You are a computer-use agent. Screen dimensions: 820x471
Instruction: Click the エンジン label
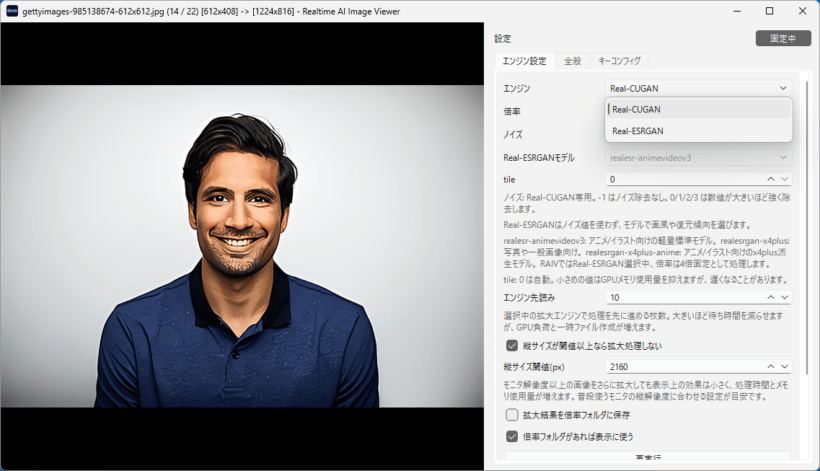click(x=517, y=89)
